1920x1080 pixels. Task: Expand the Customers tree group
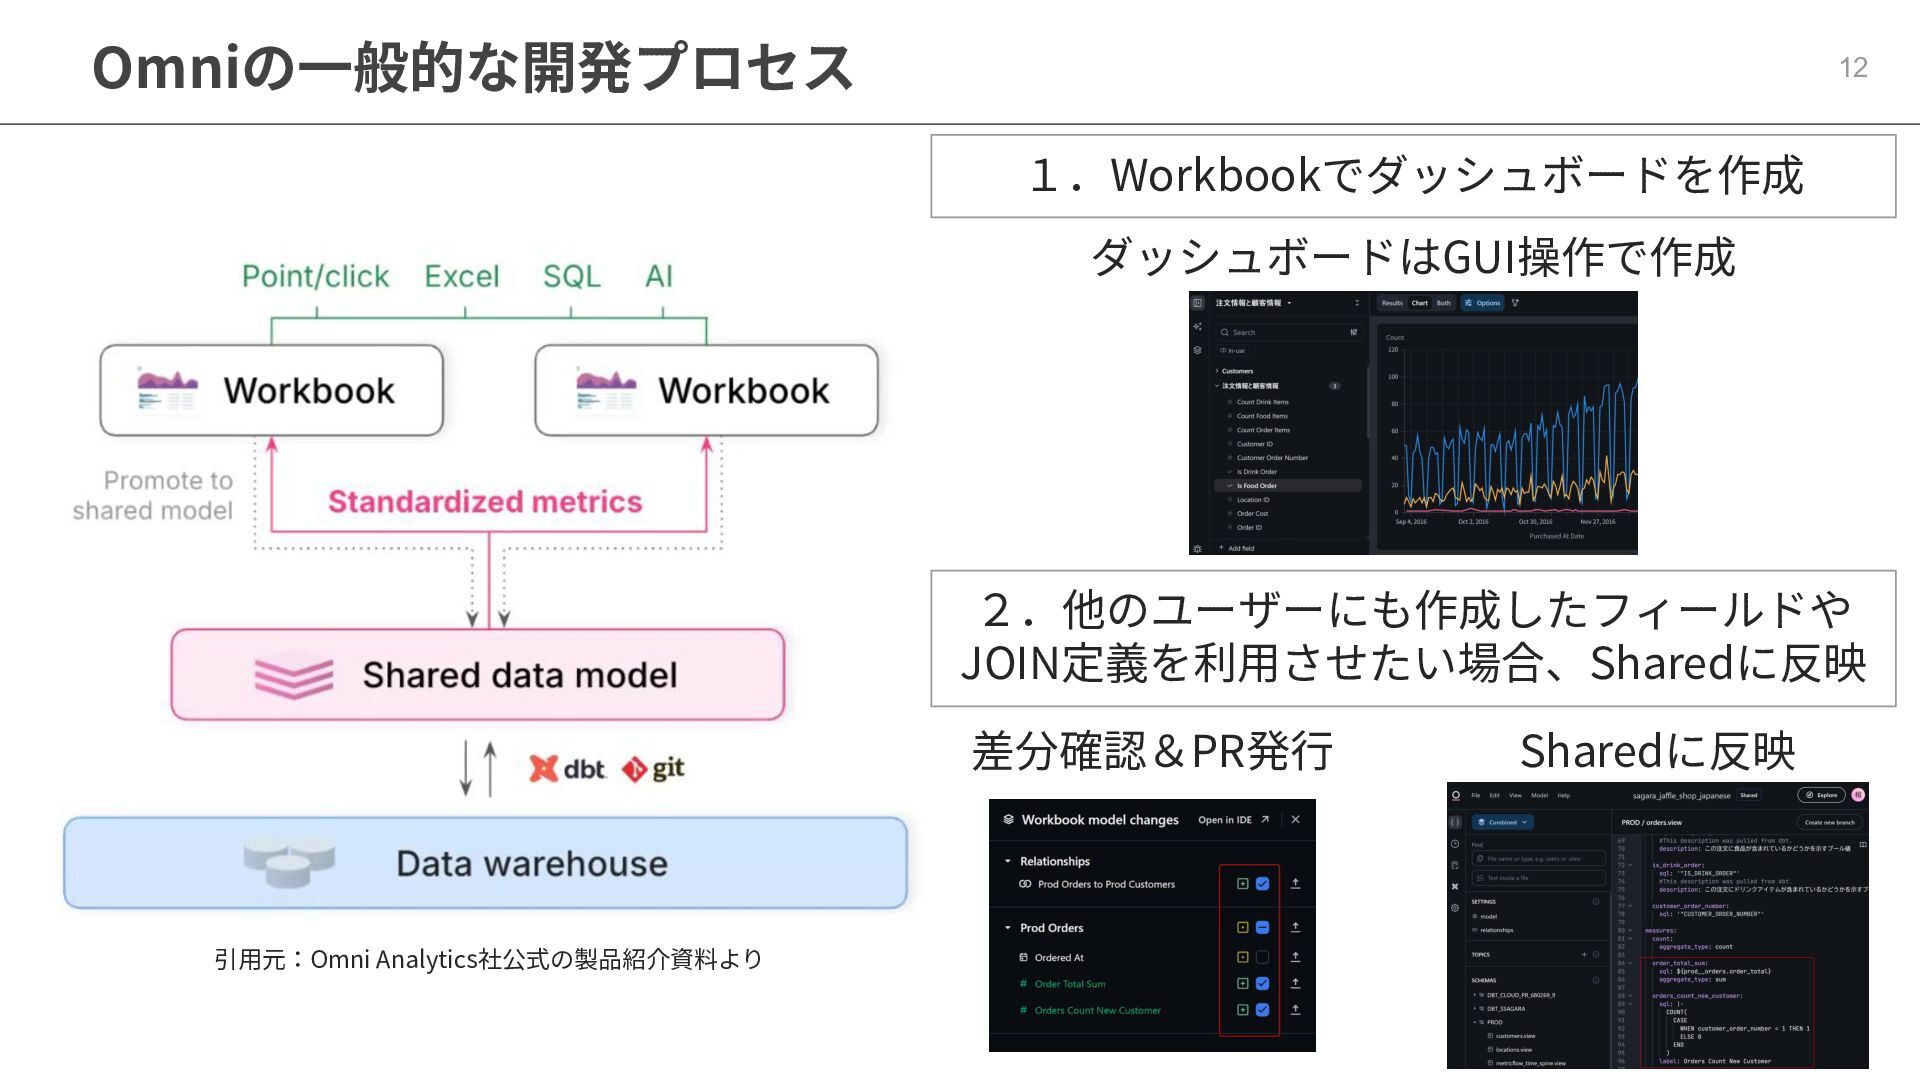click(x=1217, y=371)
